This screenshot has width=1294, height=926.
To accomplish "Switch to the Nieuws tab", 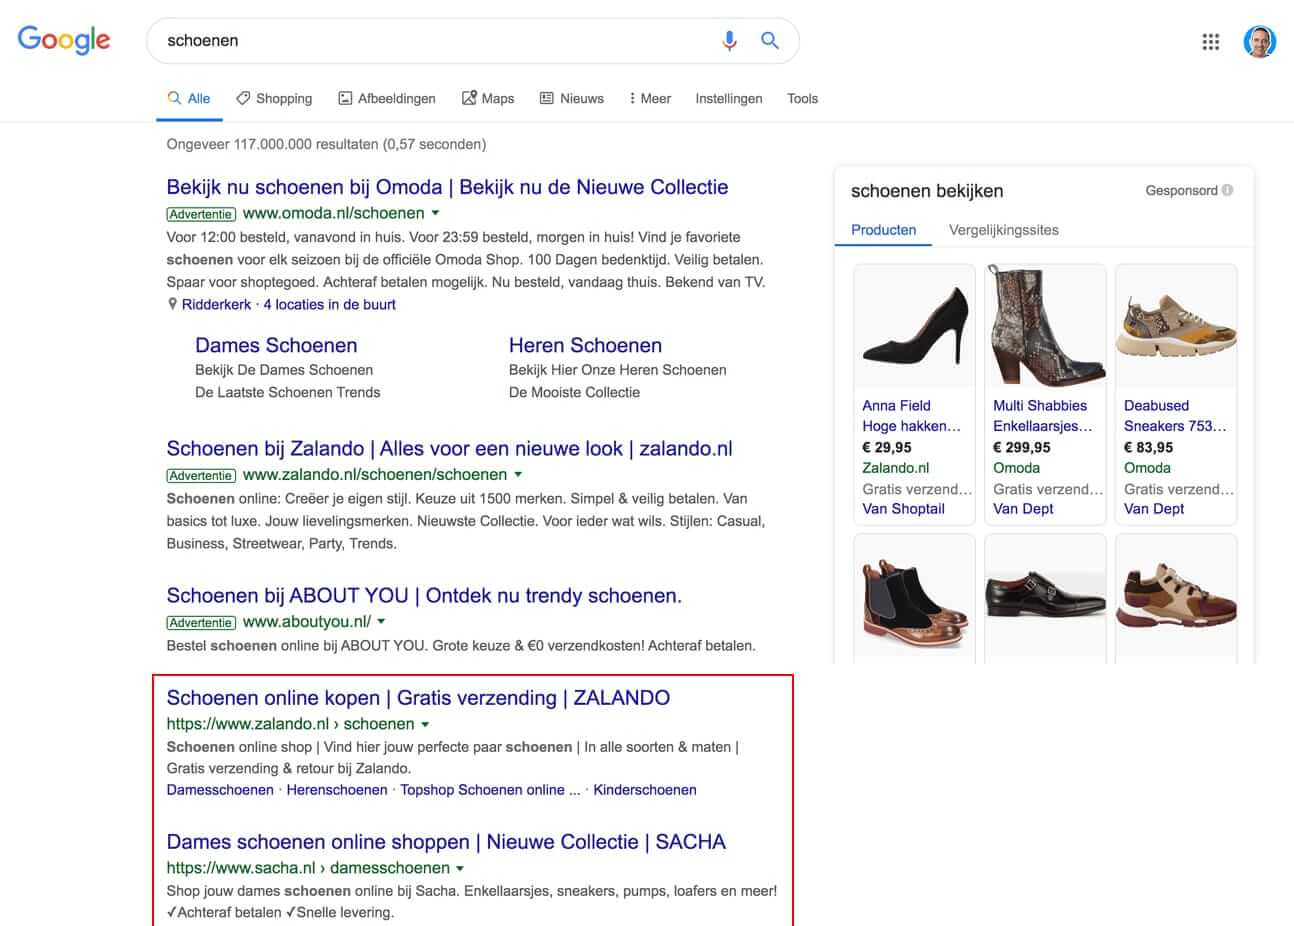I will 572,98.
